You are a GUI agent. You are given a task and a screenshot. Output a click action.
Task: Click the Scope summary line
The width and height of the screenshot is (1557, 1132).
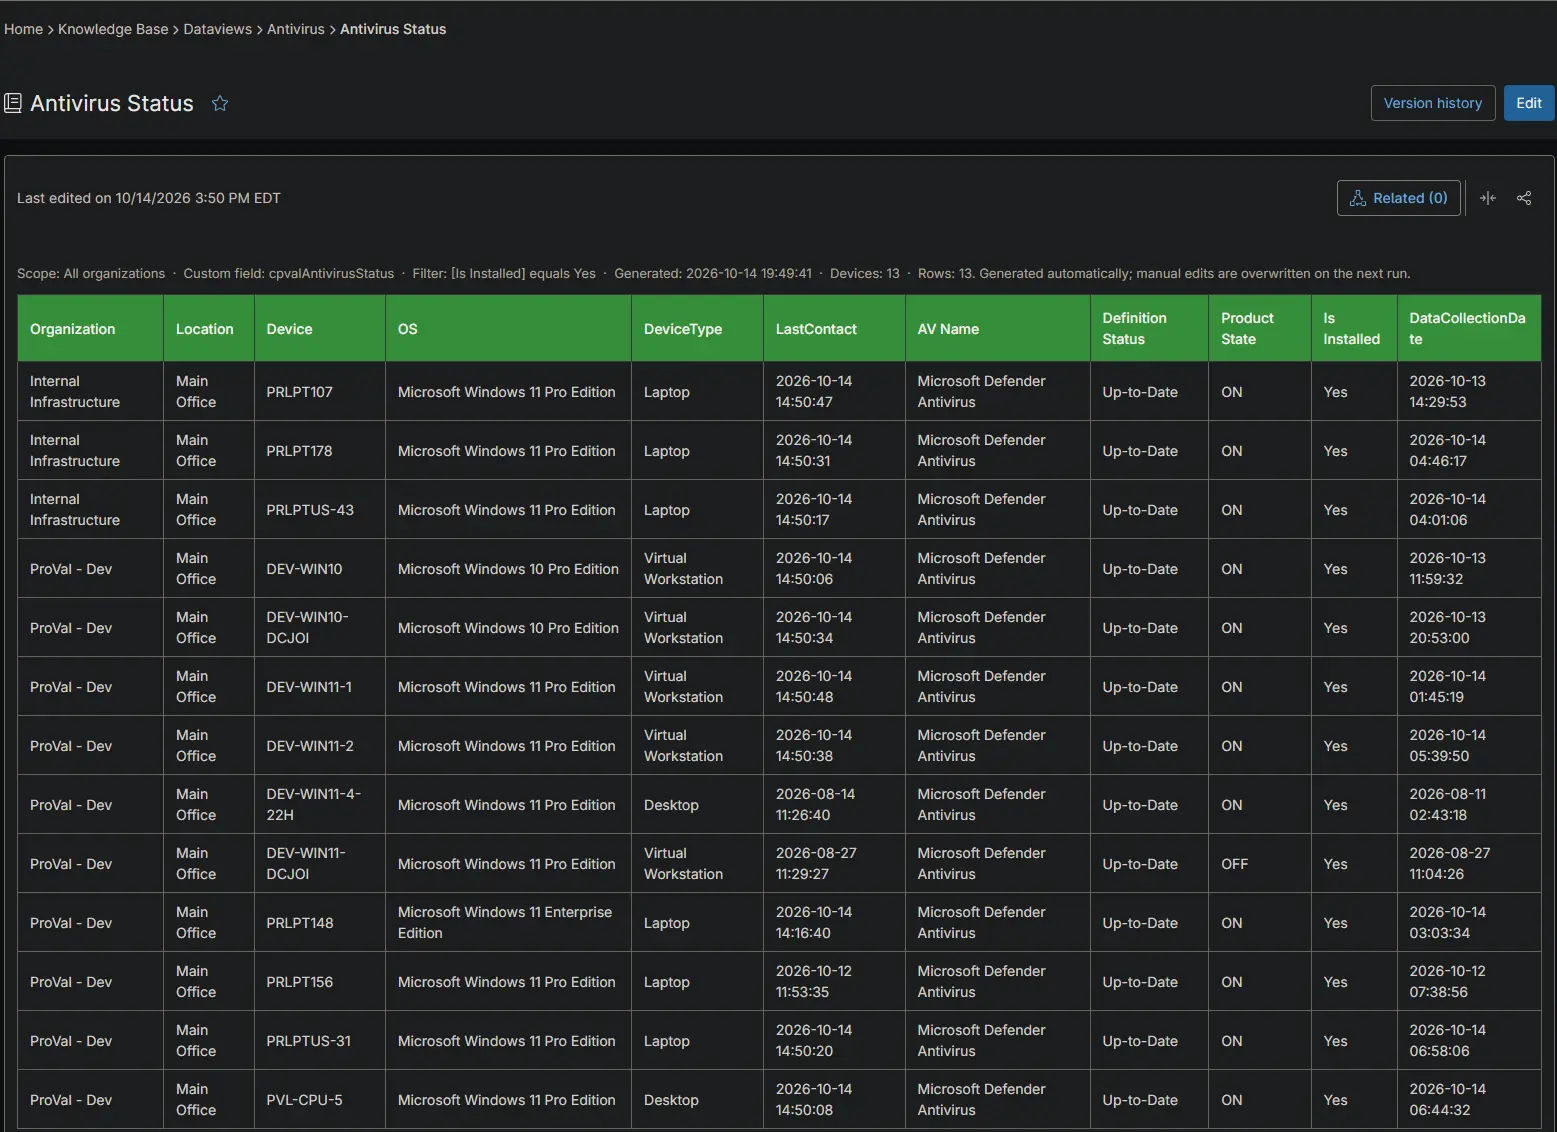pyautogui.click(x=714, y=273)
